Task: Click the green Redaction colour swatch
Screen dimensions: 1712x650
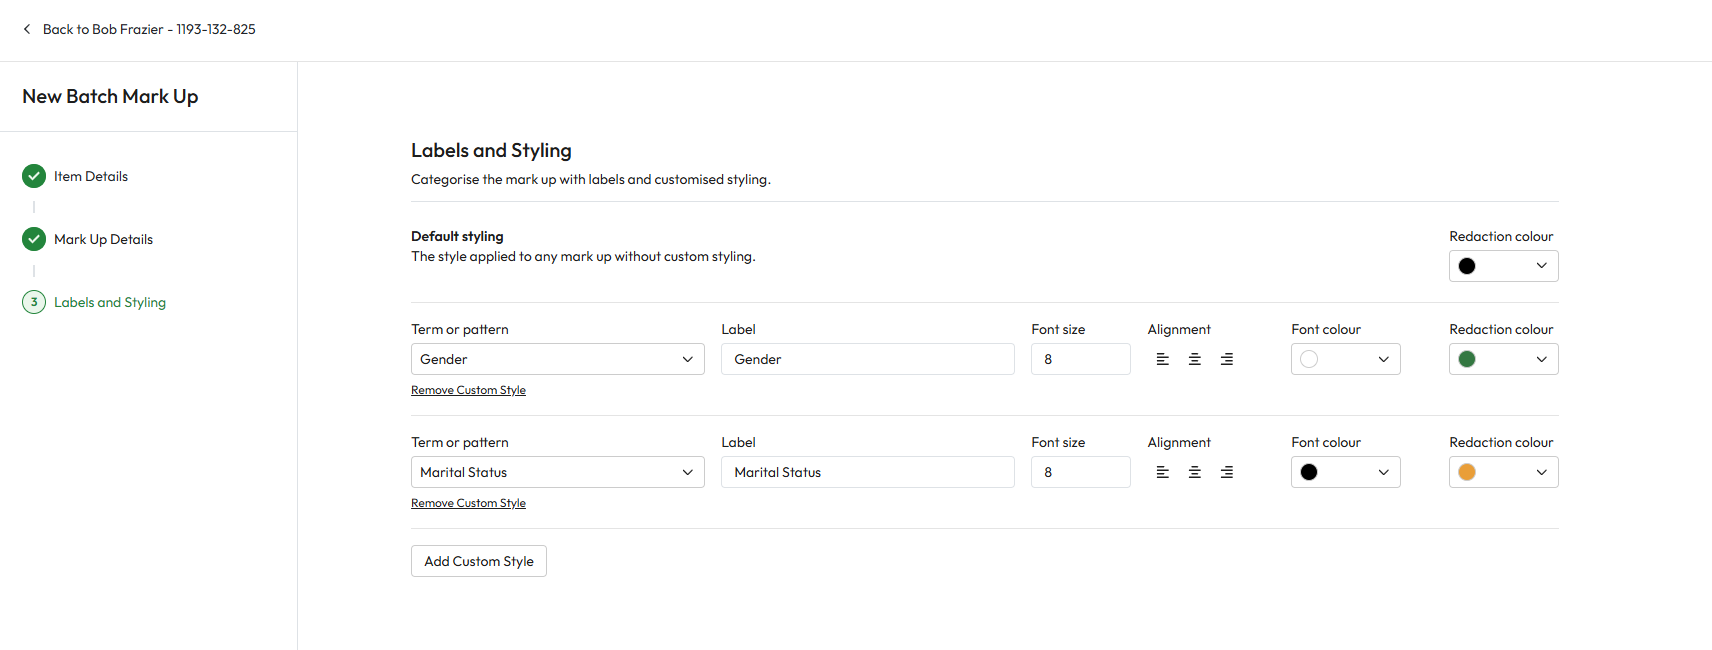Action: [1467, 359]
